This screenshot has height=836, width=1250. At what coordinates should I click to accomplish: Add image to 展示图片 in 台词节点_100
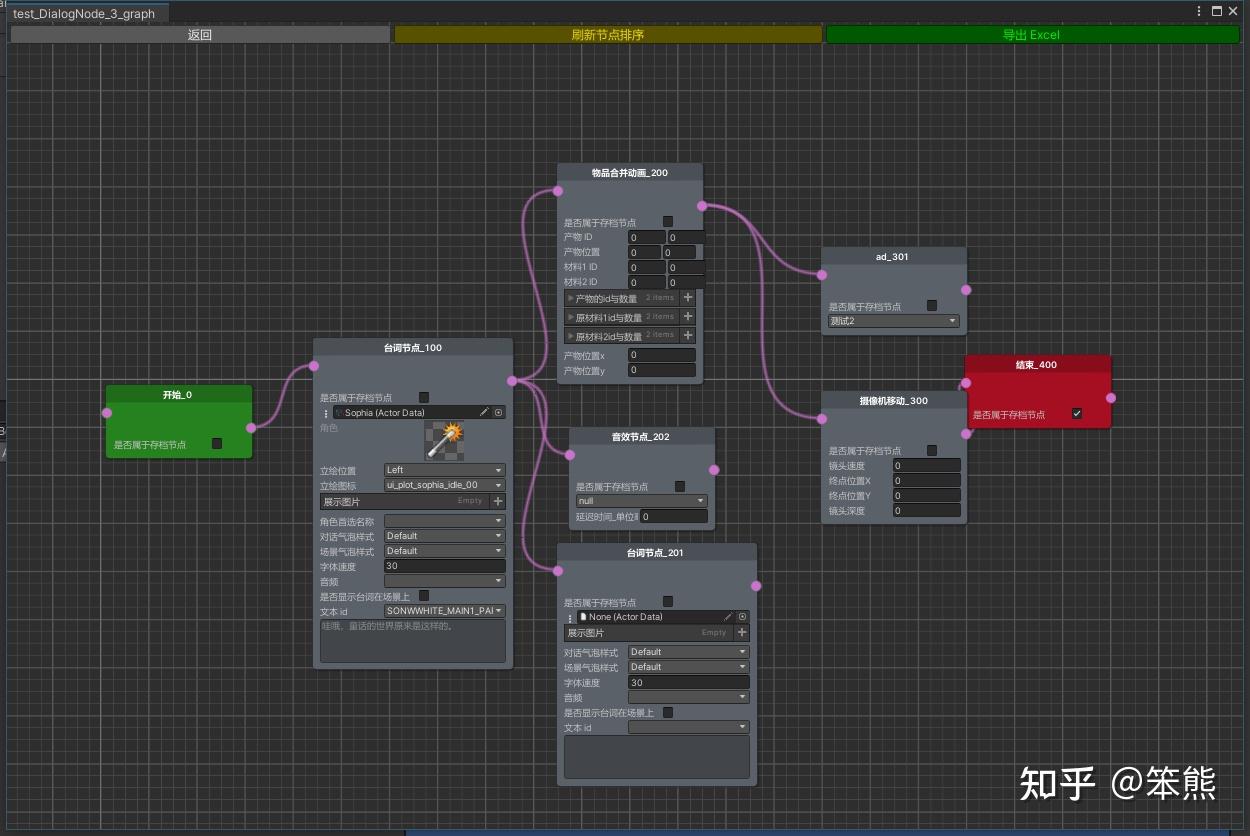tap(498, 501)
